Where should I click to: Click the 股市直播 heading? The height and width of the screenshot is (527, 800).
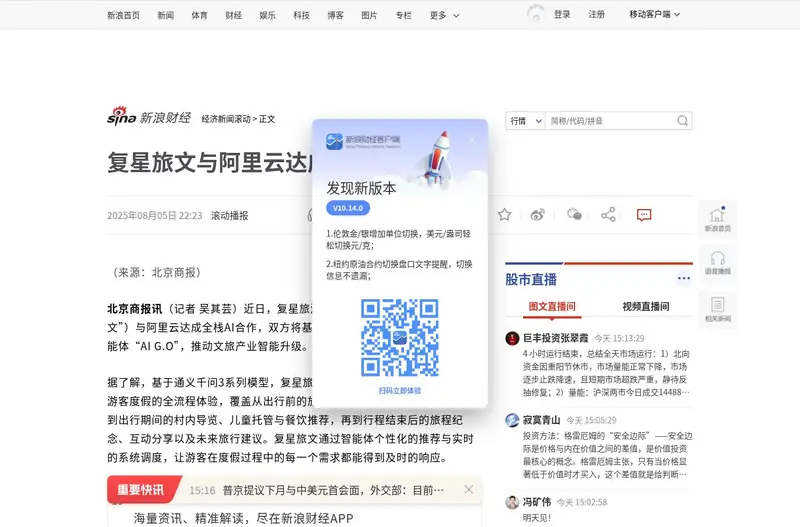point(531,280)
